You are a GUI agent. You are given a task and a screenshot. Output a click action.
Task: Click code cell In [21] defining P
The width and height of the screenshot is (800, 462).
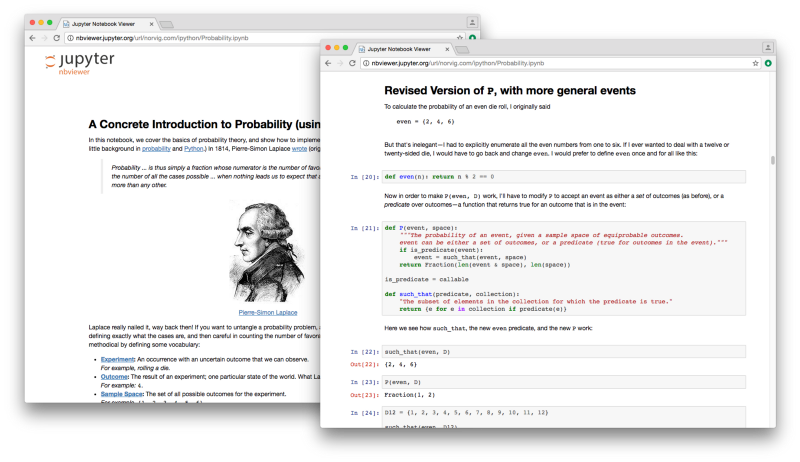(x=564, y=268)
